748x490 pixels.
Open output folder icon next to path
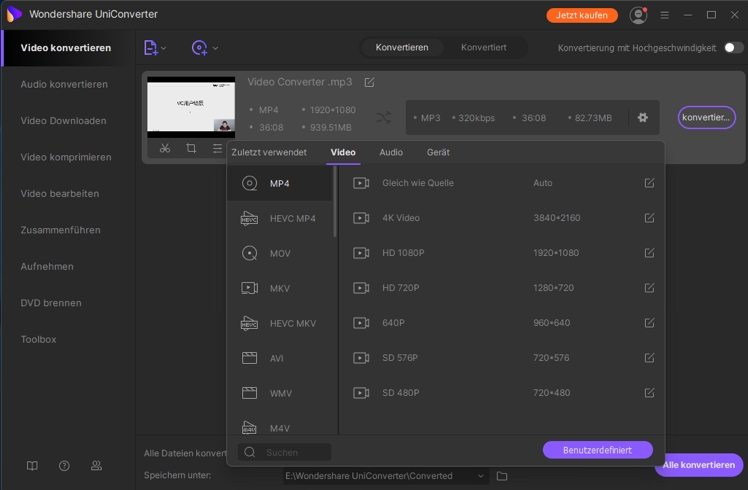(502, 476)
